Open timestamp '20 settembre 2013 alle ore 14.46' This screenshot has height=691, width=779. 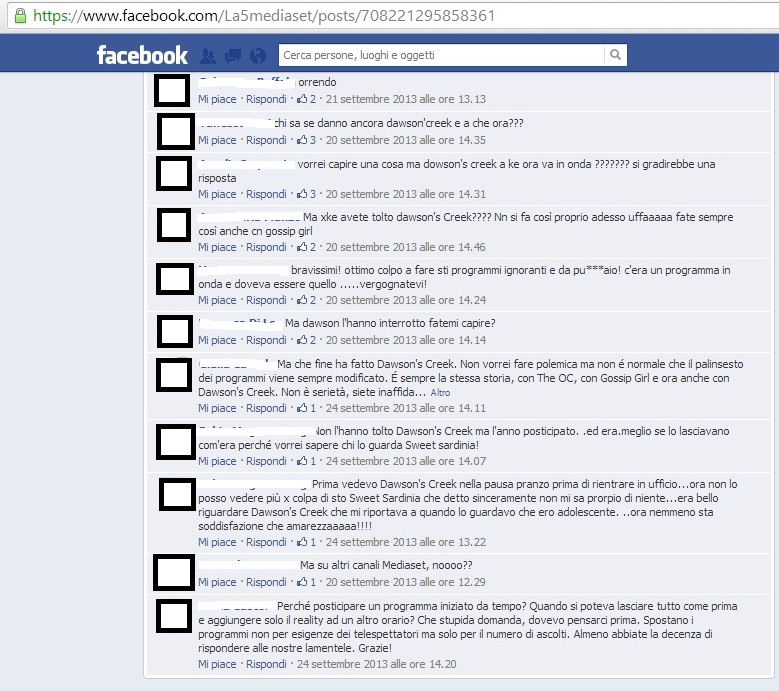(x=405, y=247)
